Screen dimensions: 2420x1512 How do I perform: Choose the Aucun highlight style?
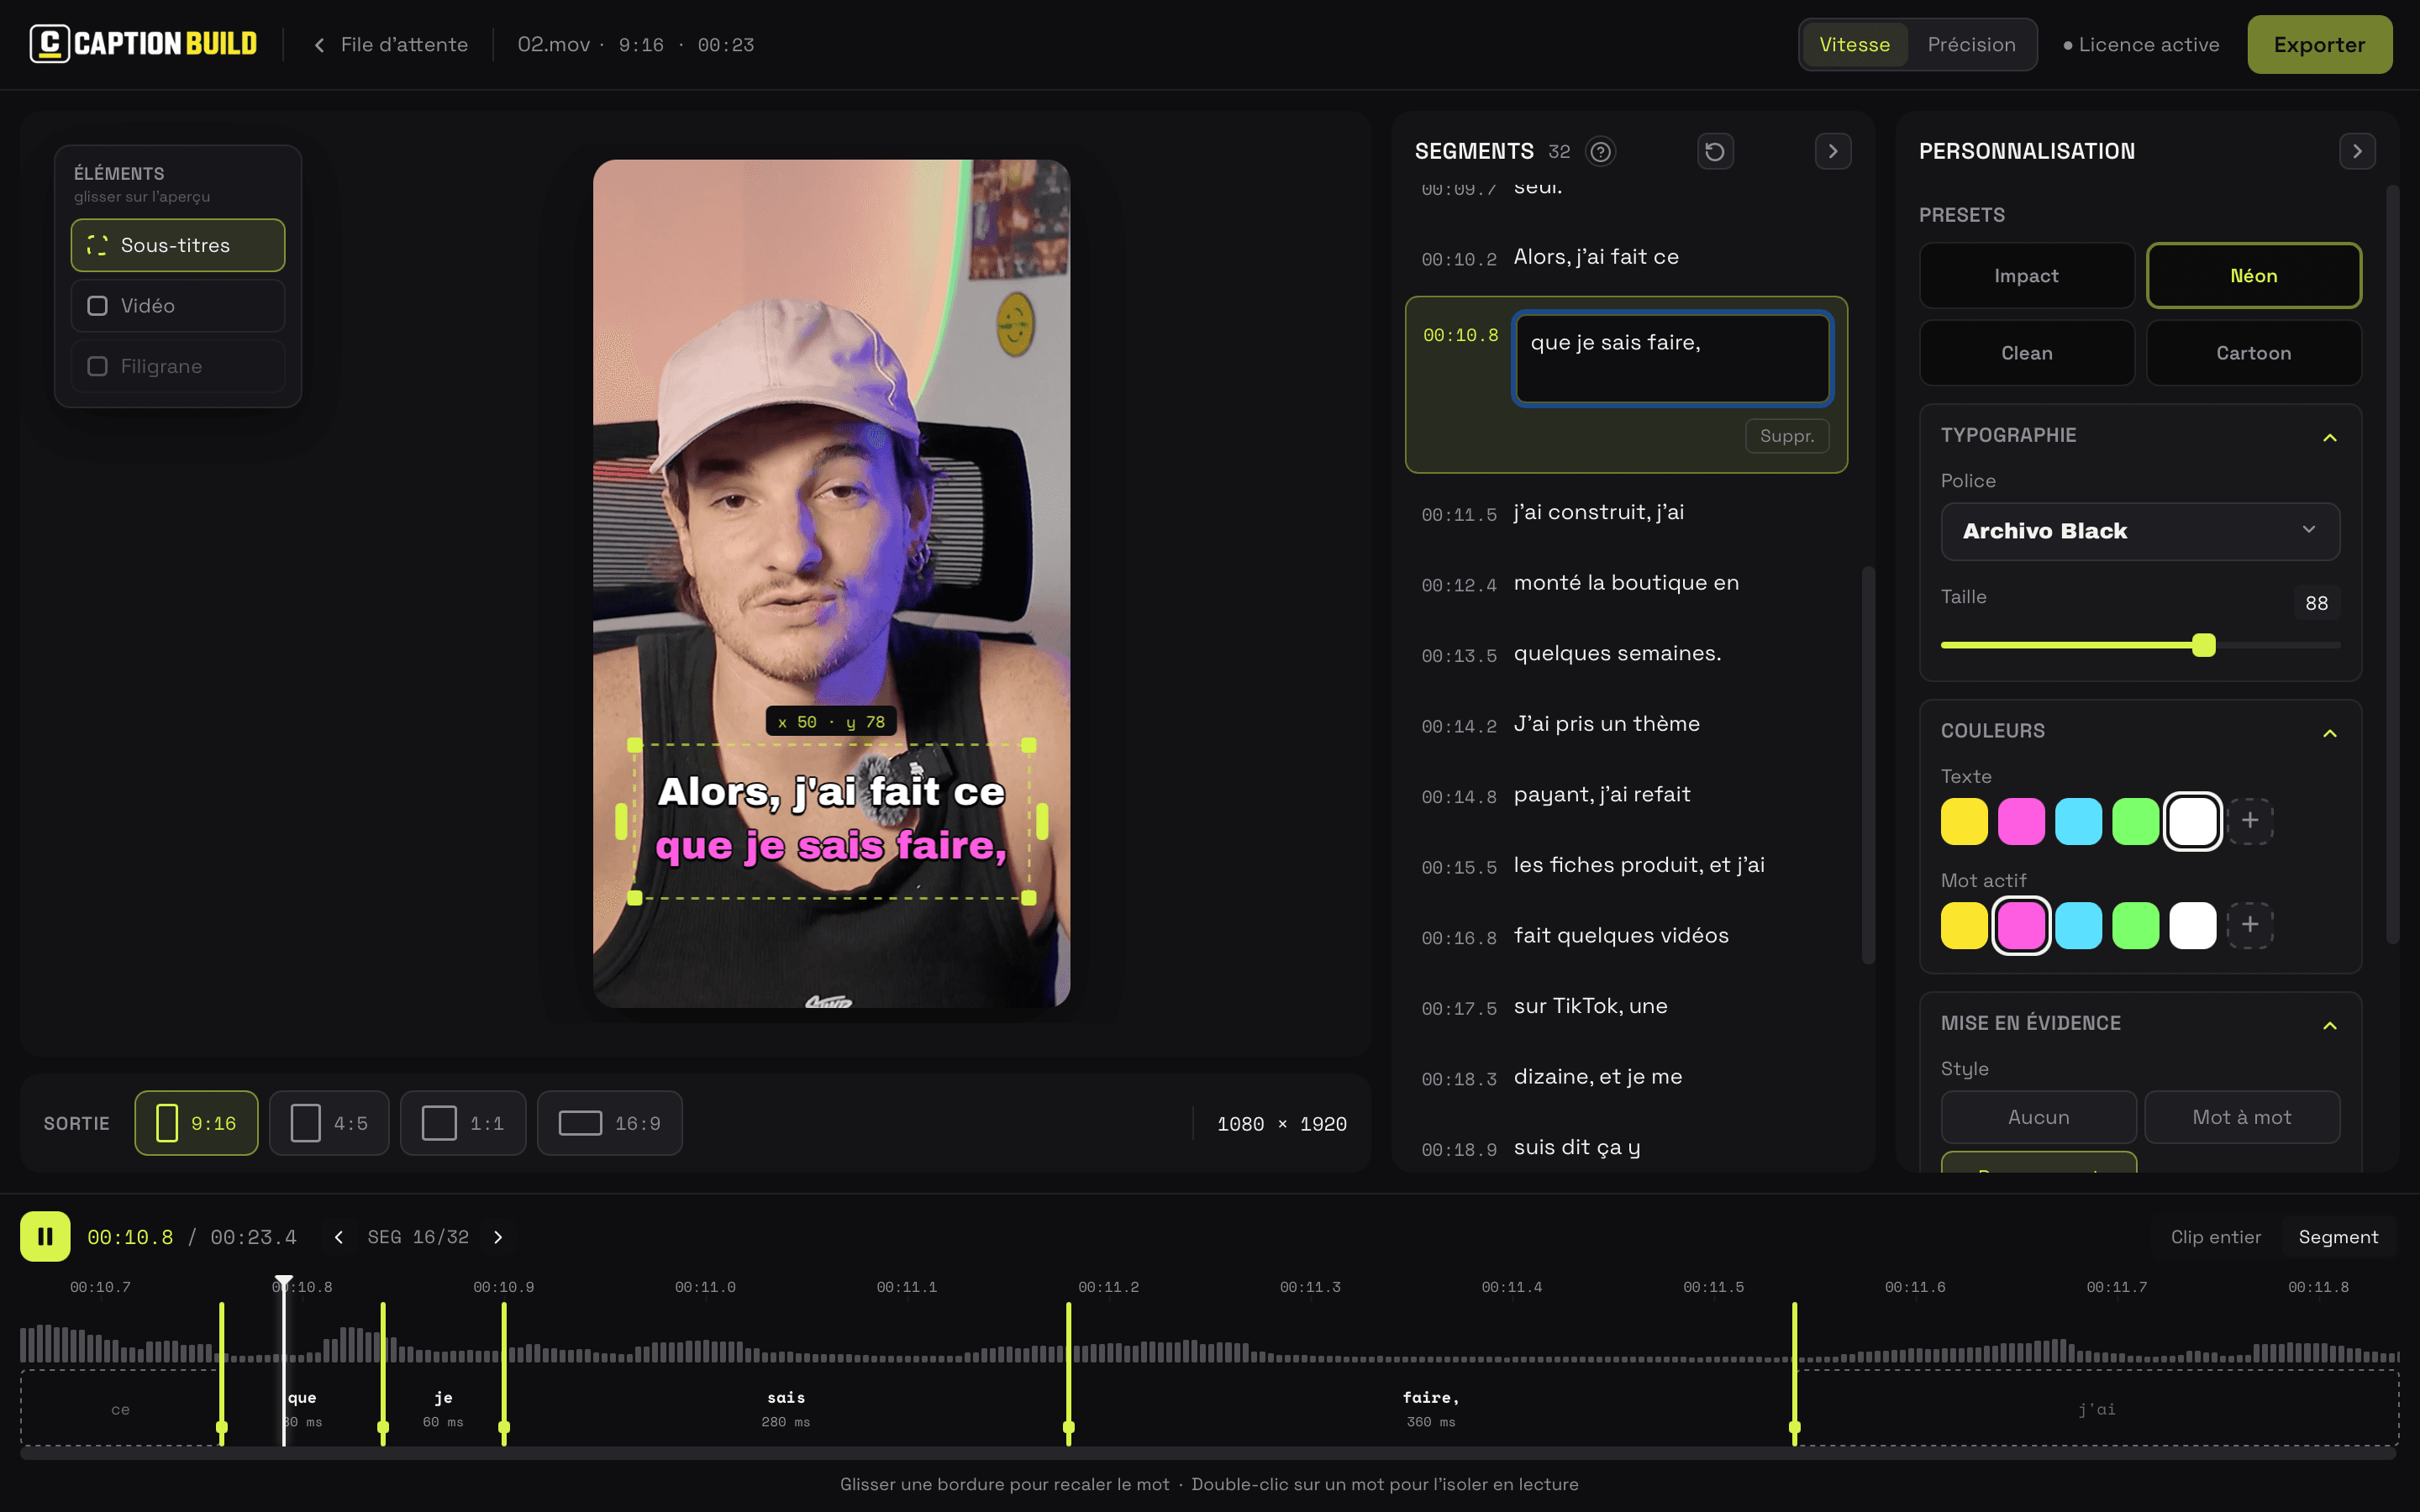(x=2038, y=1117)
